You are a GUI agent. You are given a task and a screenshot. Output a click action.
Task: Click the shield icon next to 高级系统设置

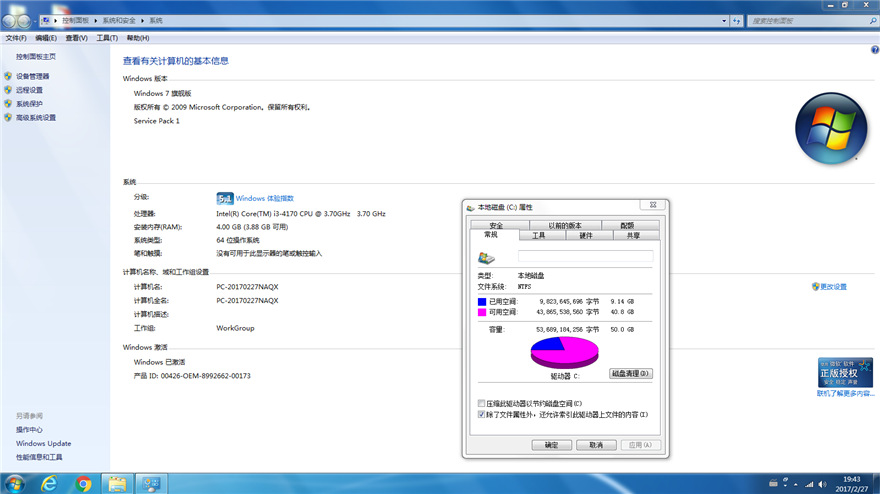point(8,117)
